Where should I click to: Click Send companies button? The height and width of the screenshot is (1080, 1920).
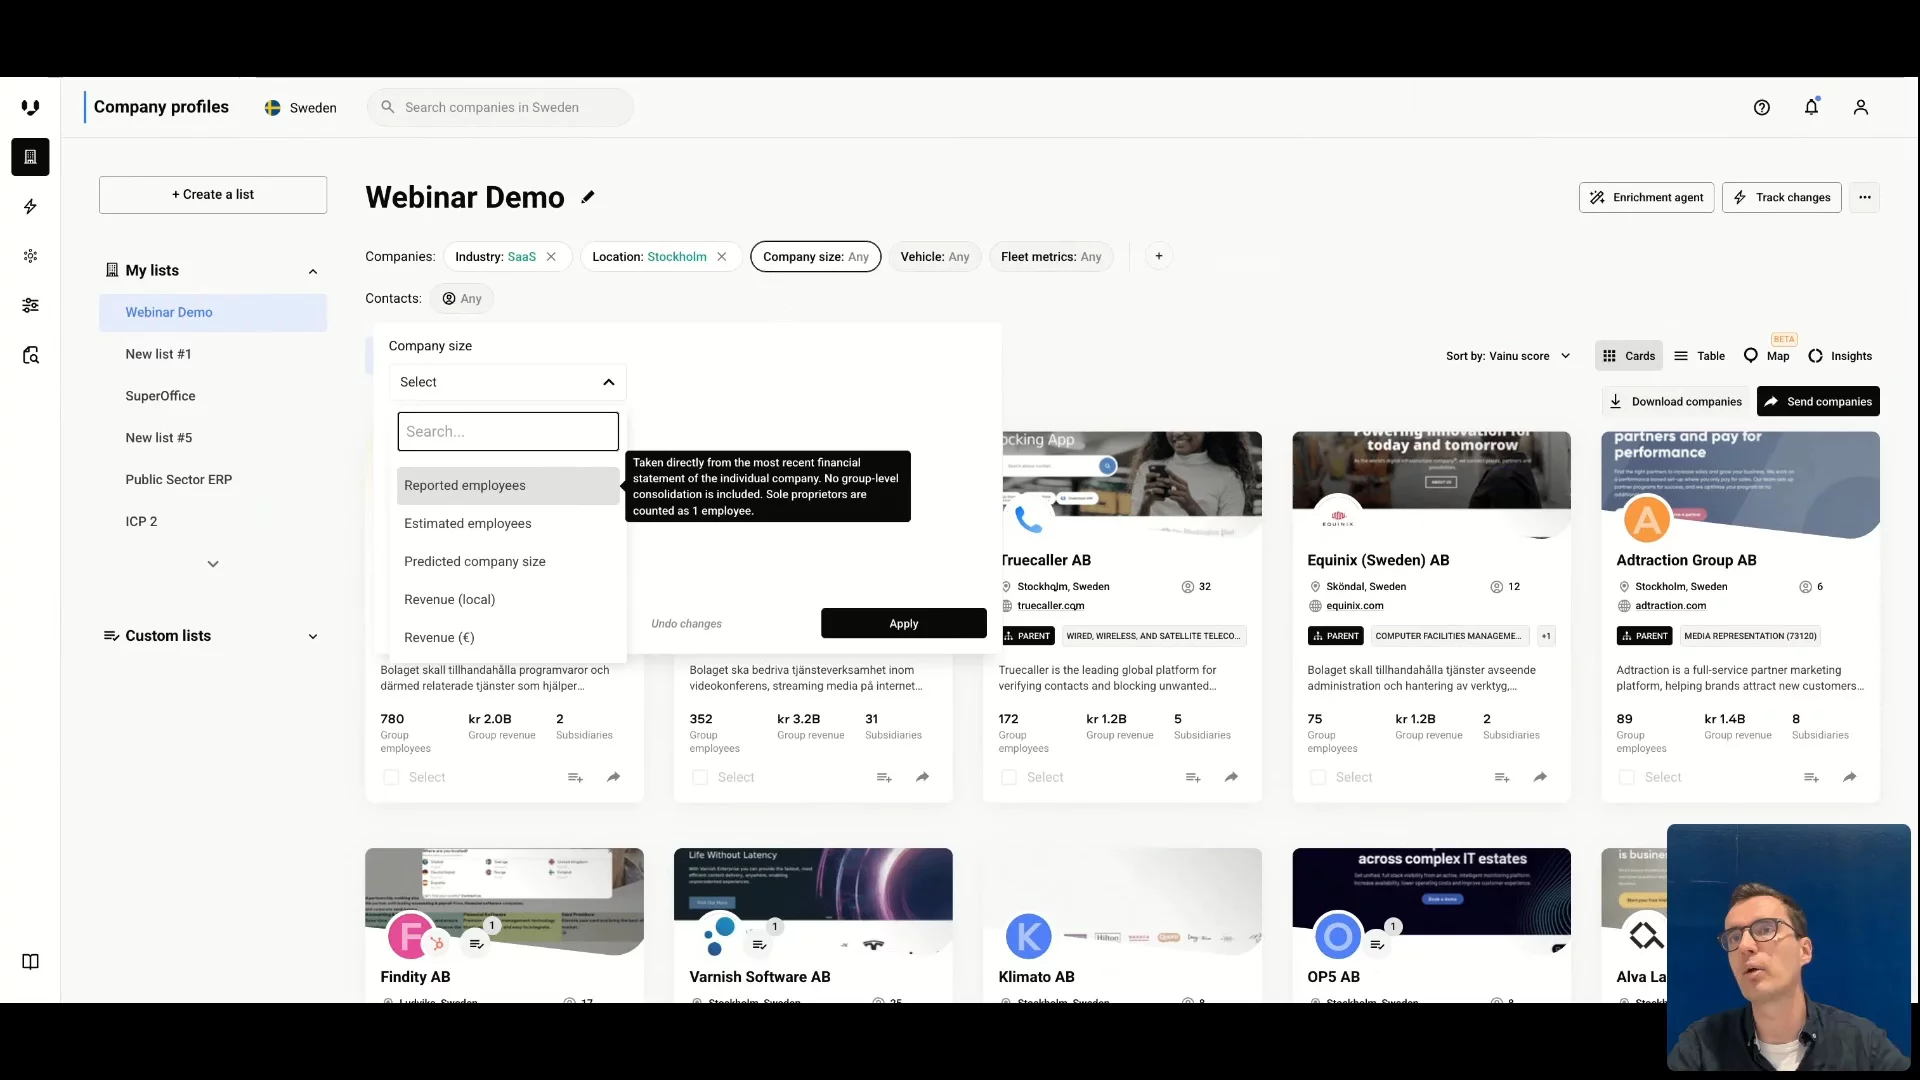1818,402
